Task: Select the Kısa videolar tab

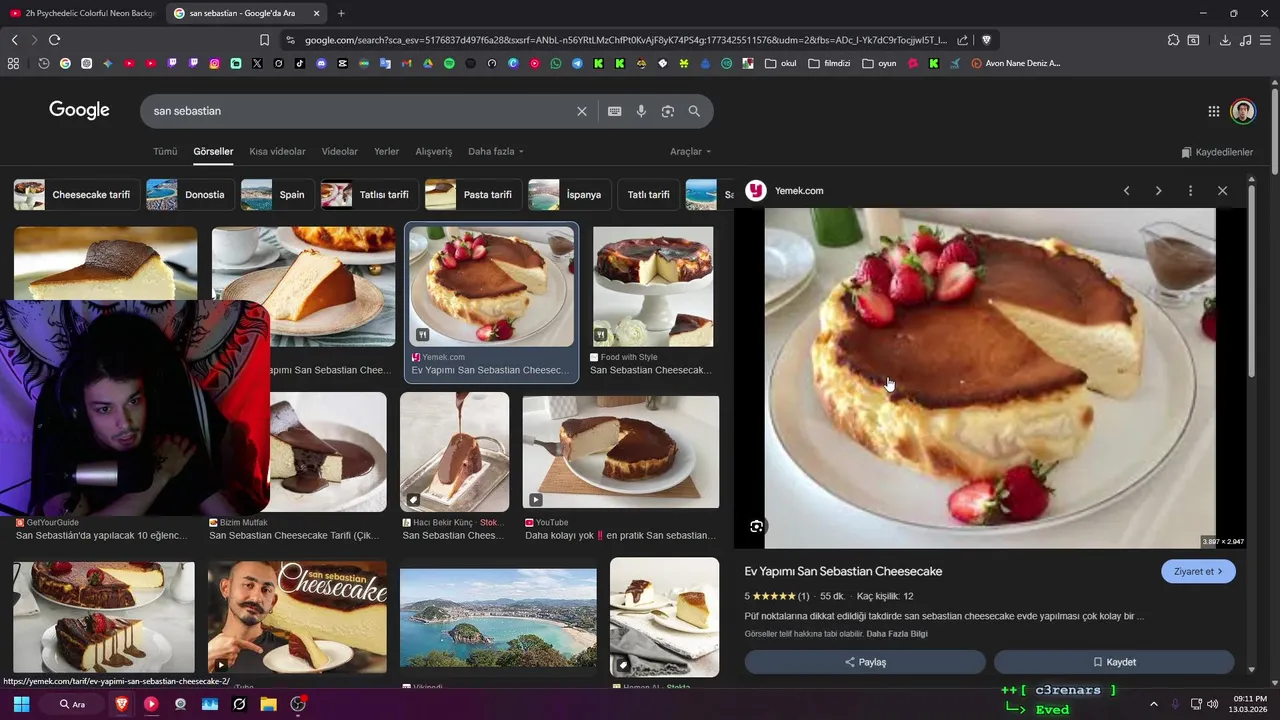Action: (x=277, y=152)
